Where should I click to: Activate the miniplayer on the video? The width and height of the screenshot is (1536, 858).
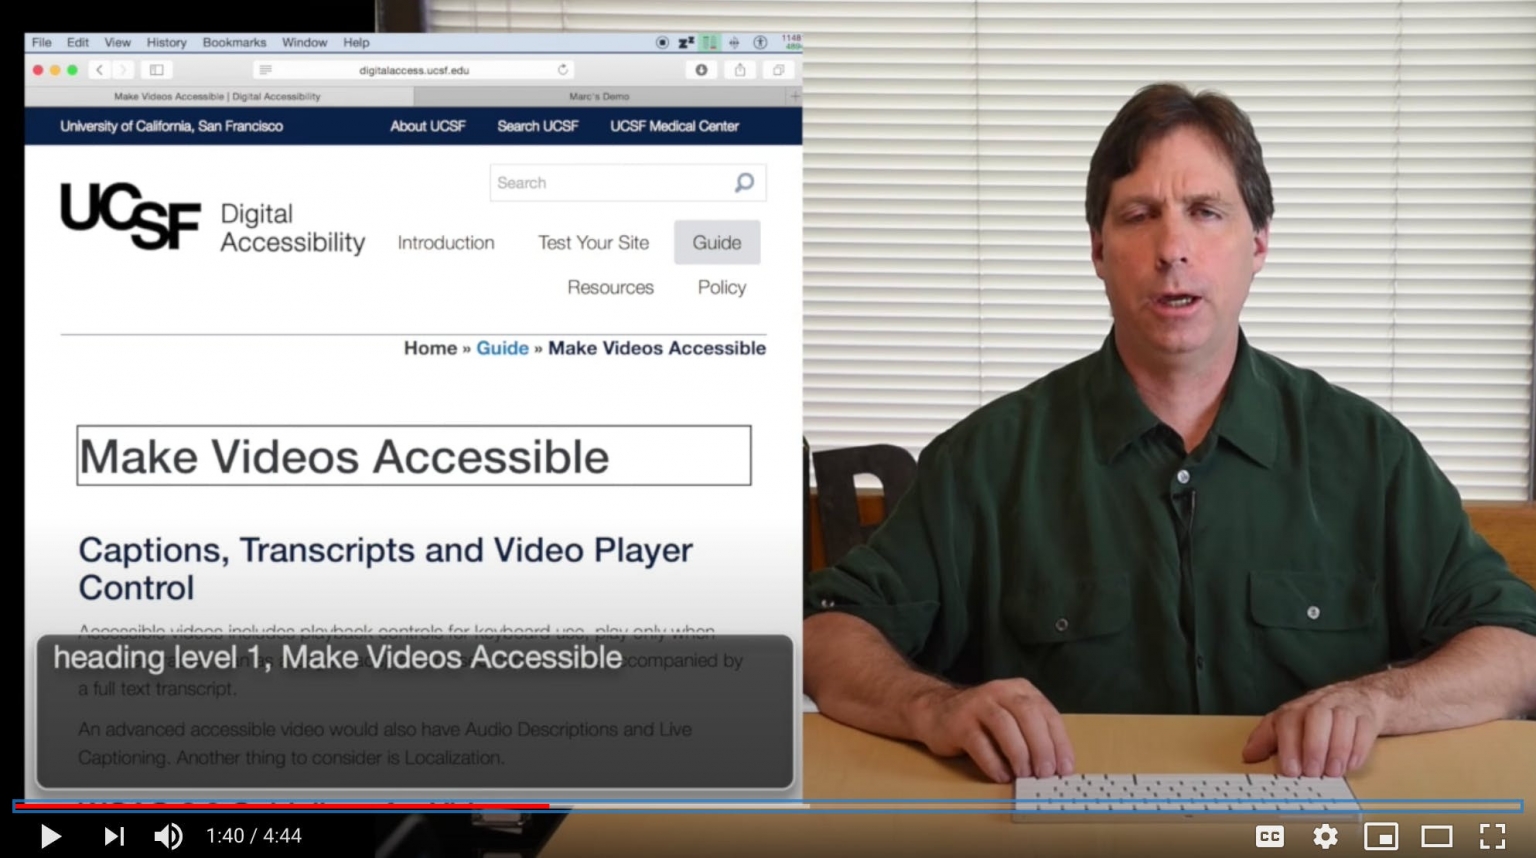(x=1381, y=836)
